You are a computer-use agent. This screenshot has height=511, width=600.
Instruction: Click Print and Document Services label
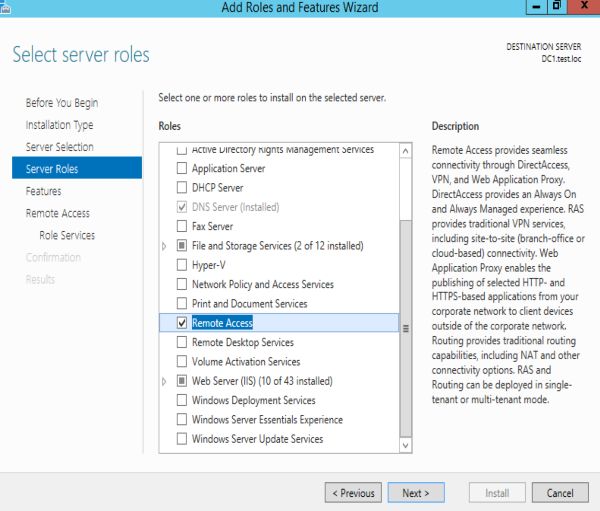pos(249,304)
